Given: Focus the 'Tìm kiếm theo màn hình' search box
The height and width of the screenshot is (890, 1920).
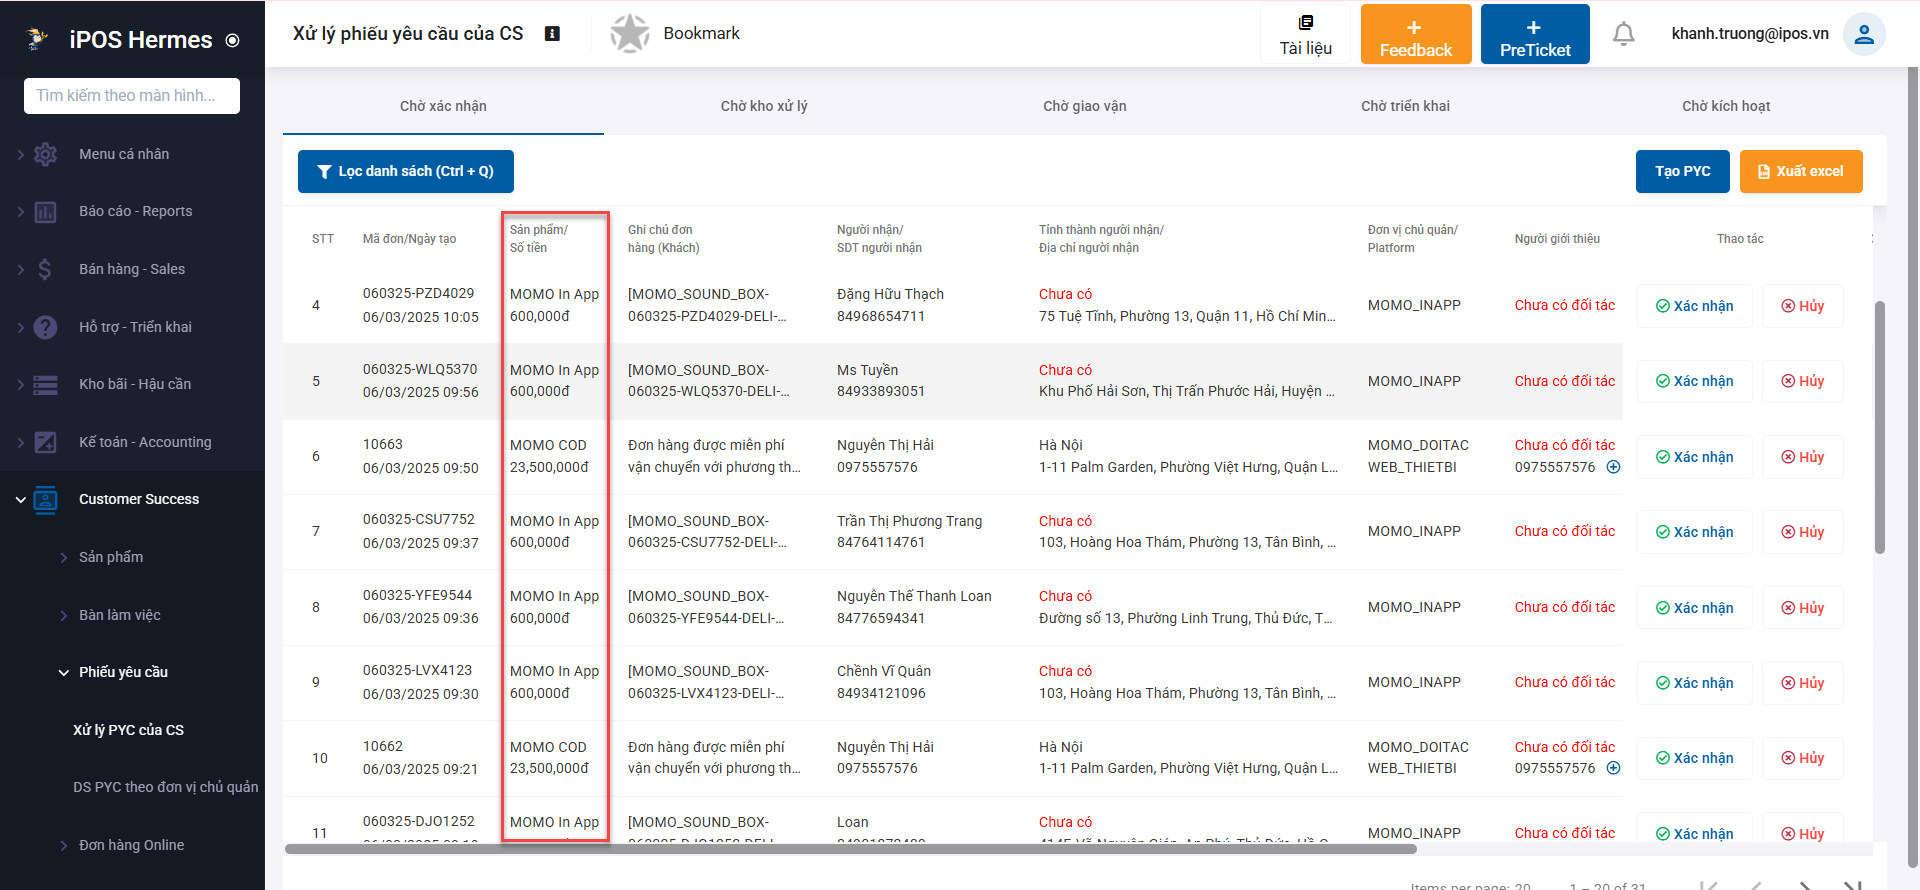Looking at the screenshot, I should click(132, 96).
